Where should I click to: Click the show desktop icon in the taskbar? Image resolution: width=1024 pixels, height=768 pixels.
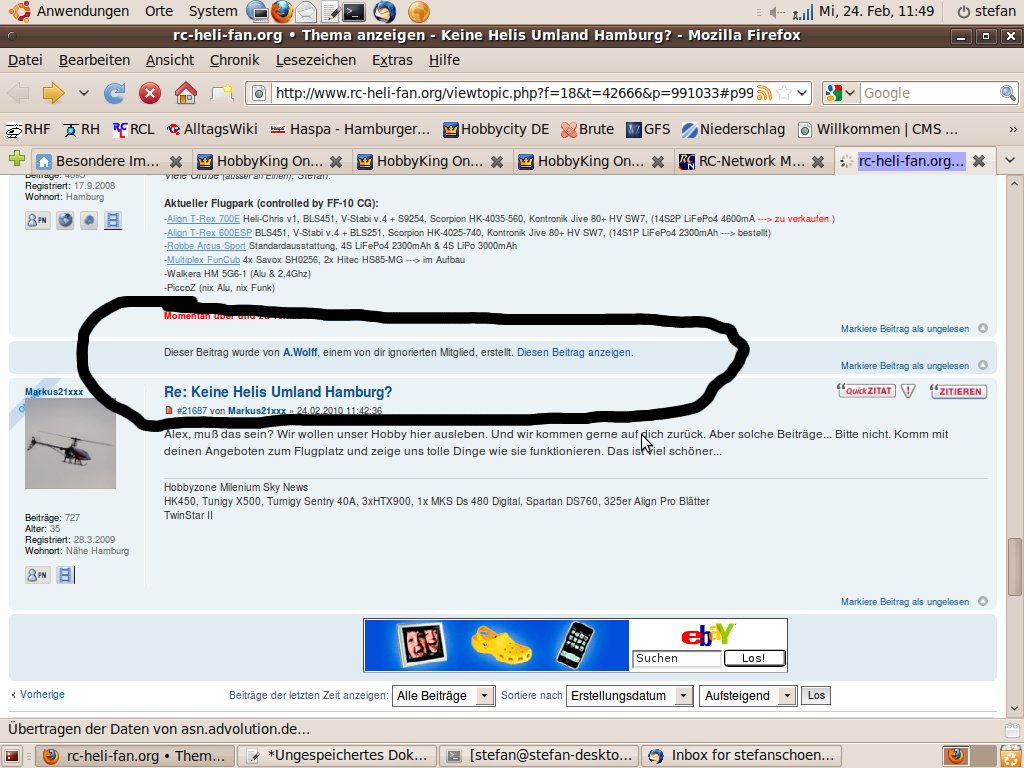coord(12,756)
